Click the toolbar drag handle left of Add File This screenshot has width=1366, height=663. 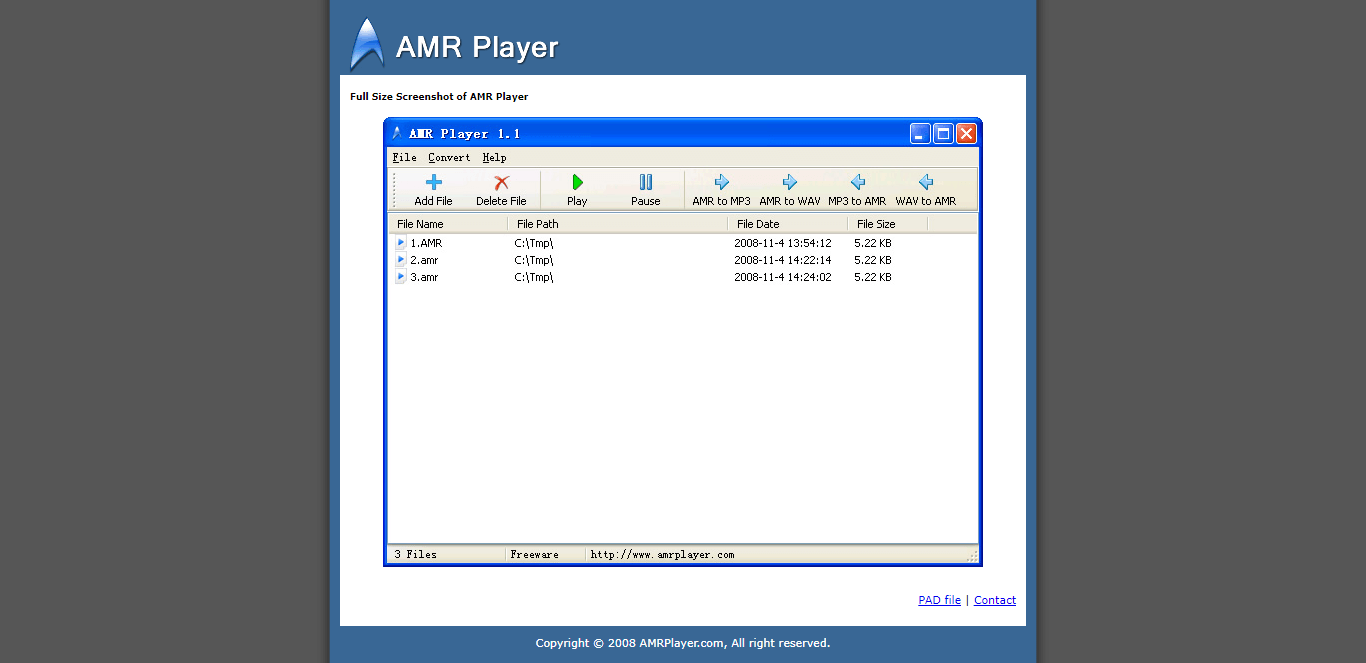394,189
